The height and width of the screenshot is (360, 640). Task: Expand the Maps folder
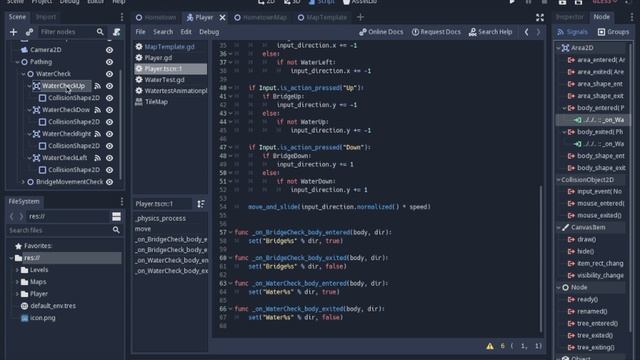point(17,282)
